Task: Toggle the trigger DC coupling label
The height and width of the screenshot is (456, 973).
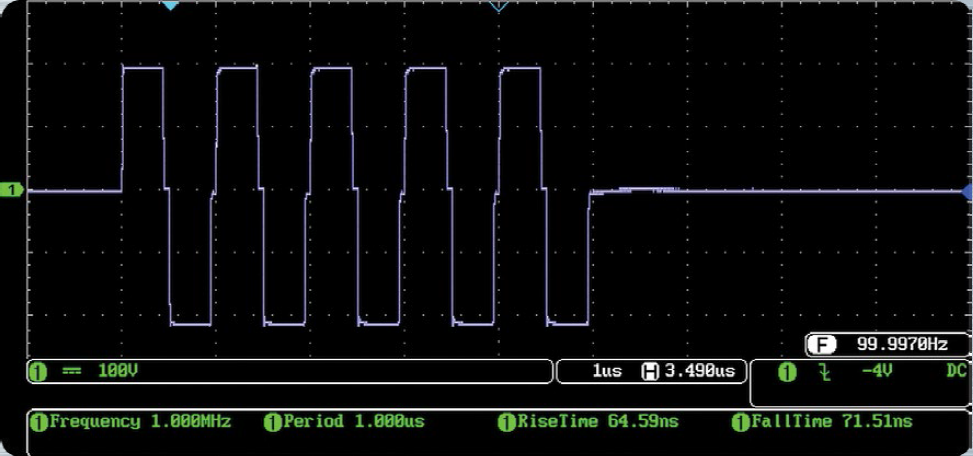Action: click(x=956, y=372)
